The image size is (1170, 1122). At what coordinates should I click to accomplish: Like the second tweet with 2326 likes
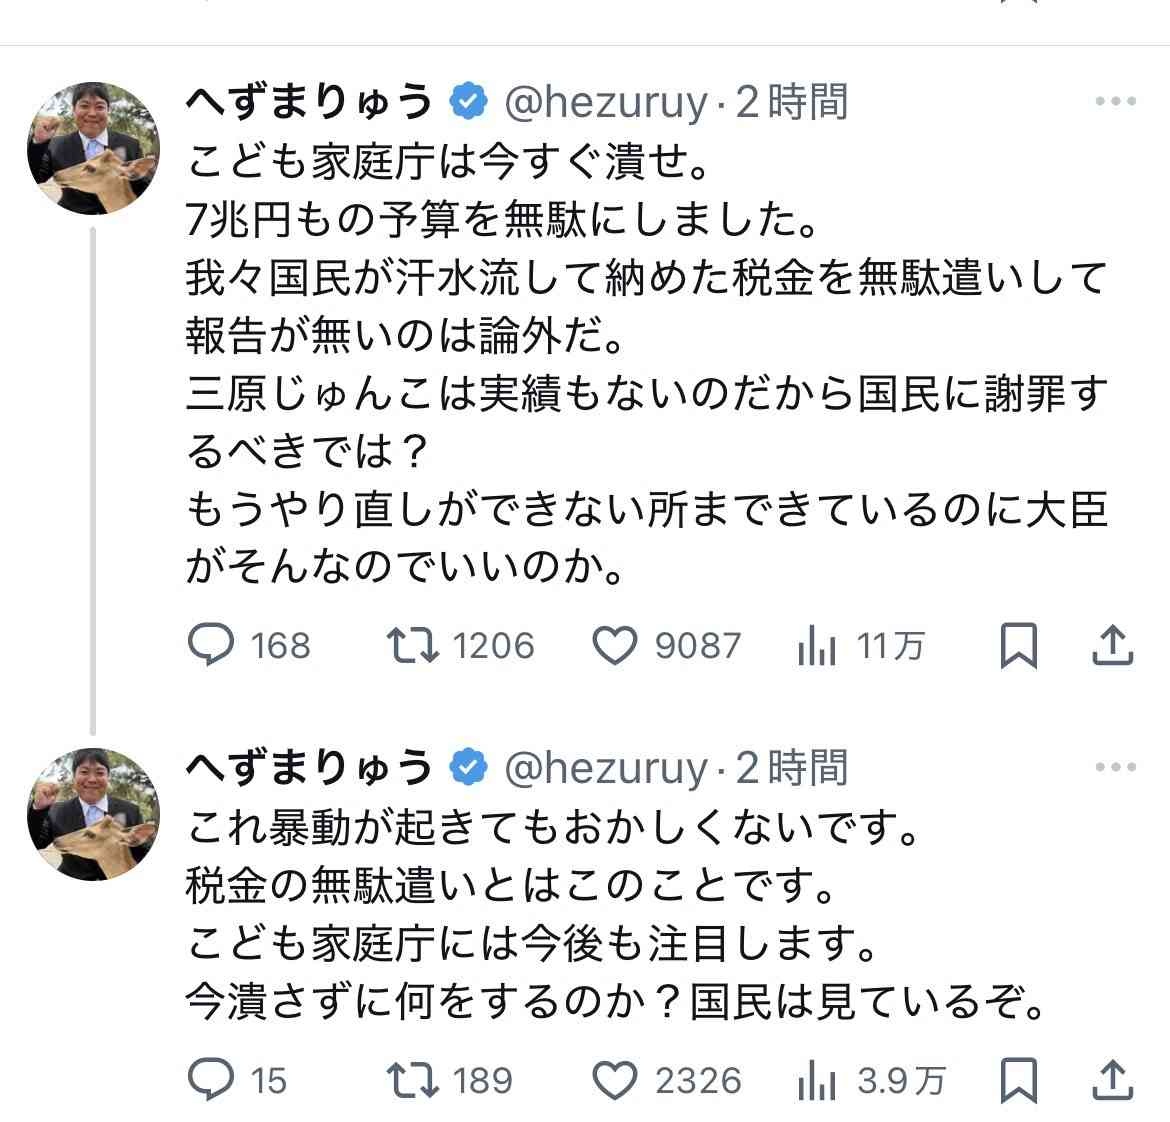click(x=615, y=1080)
